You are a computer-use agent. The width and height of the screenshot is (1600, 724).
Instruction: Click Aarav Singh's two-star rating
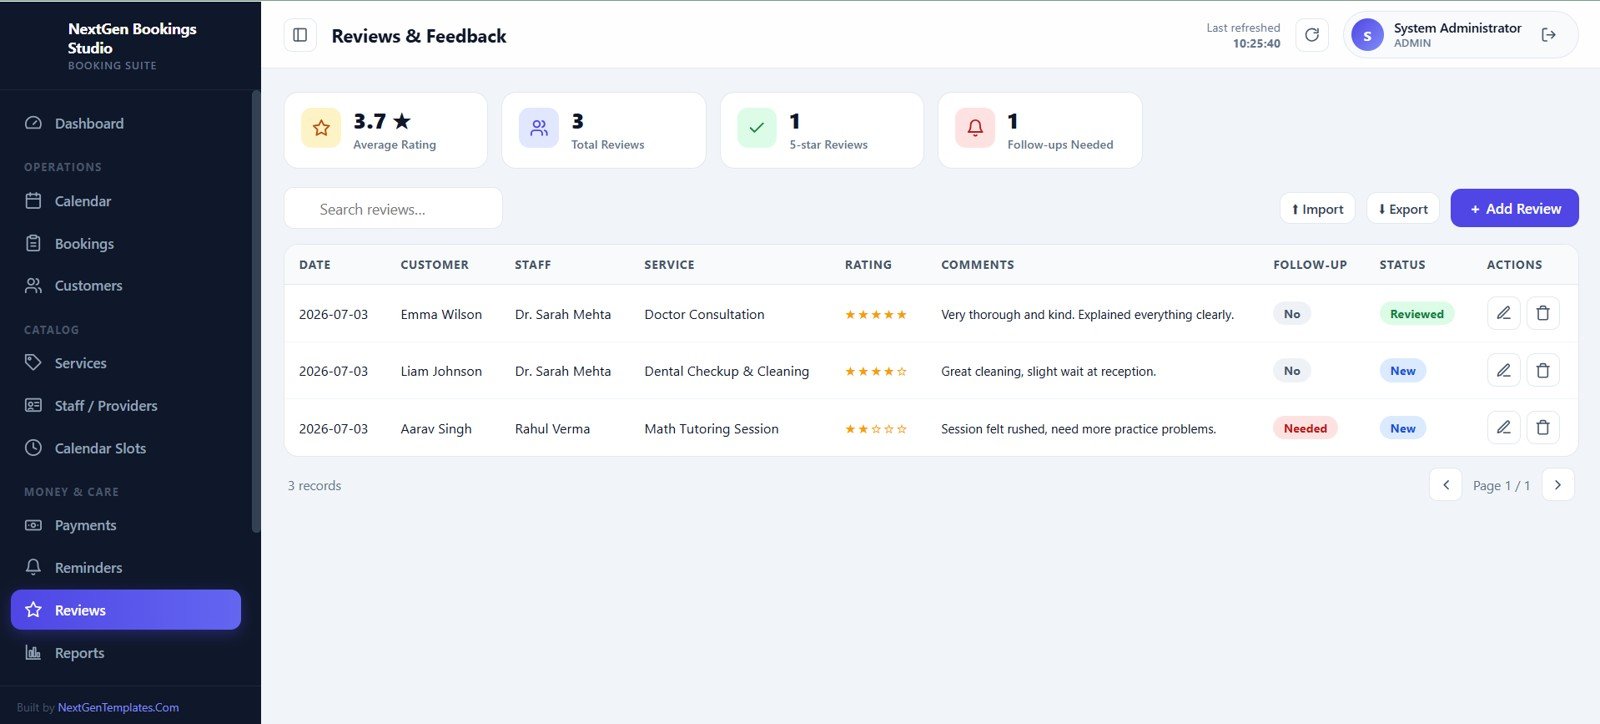pos(876,429)
